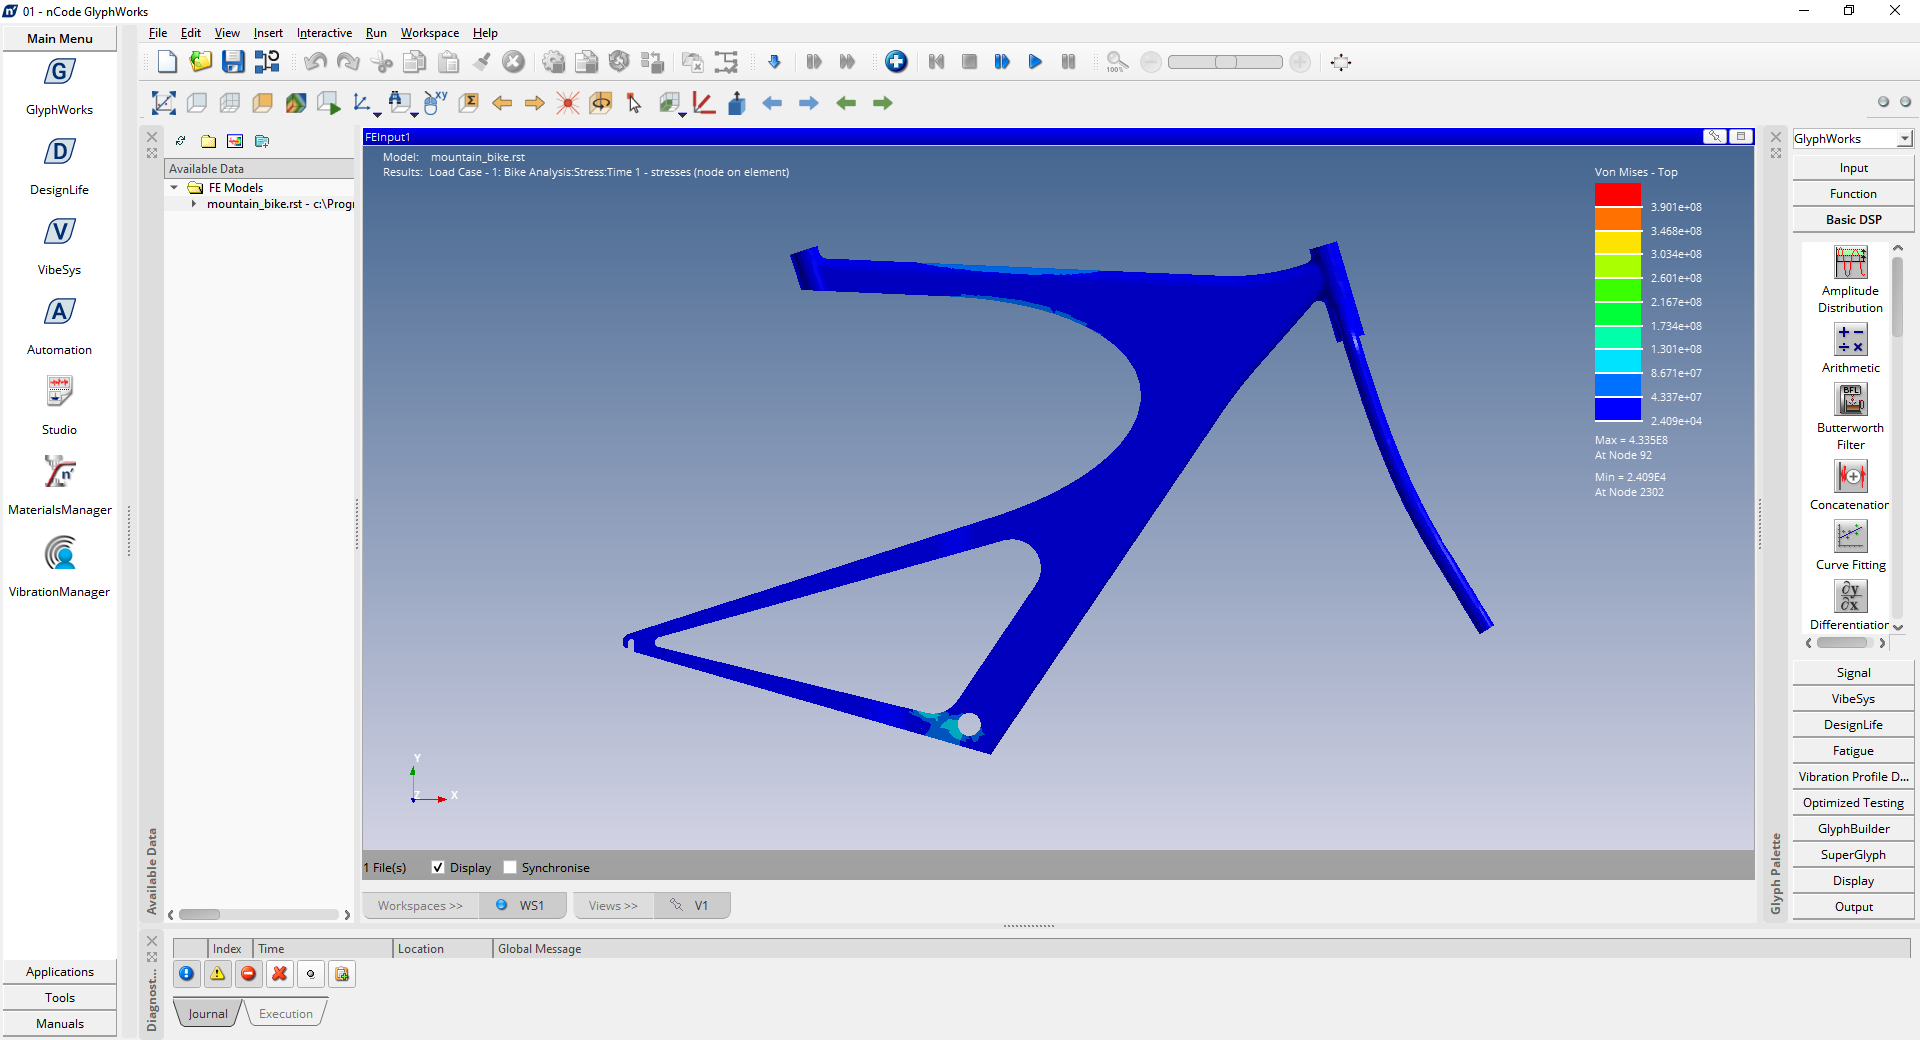Open the VibeSys module in Main Menu

[60, 247]
